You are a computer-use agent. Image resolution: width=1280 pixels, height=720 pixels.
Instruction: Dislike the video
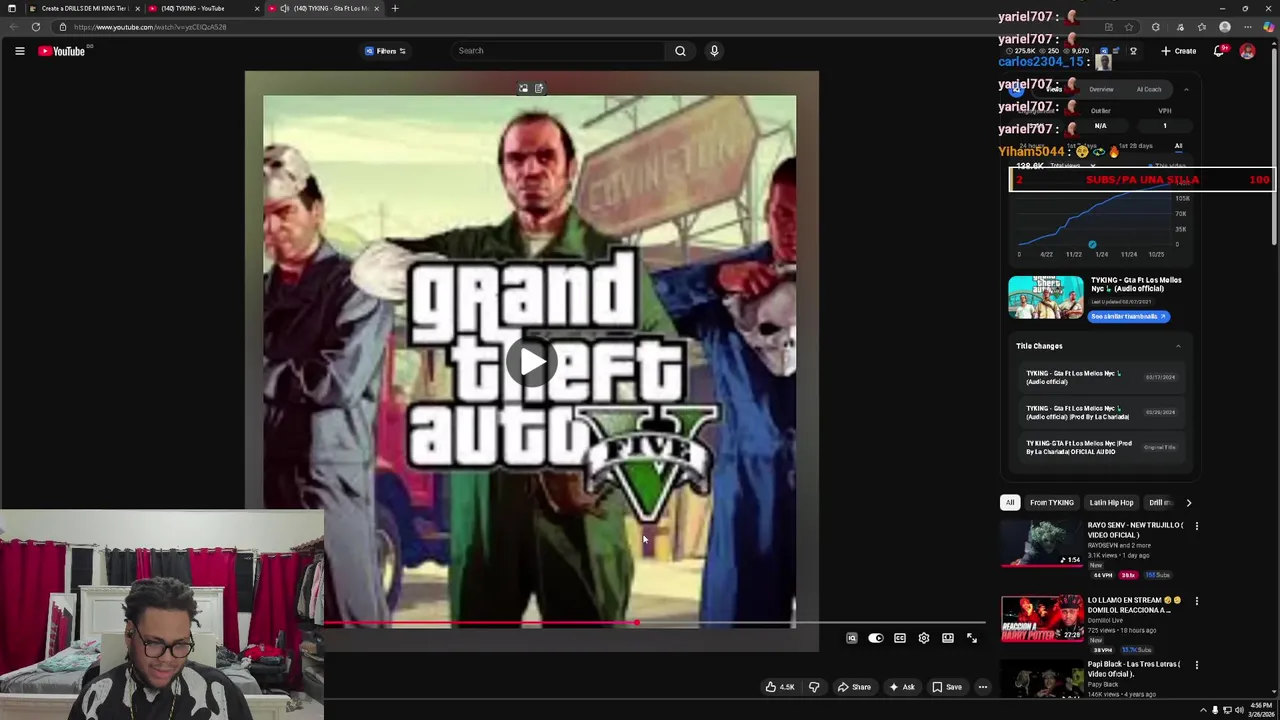814,687
